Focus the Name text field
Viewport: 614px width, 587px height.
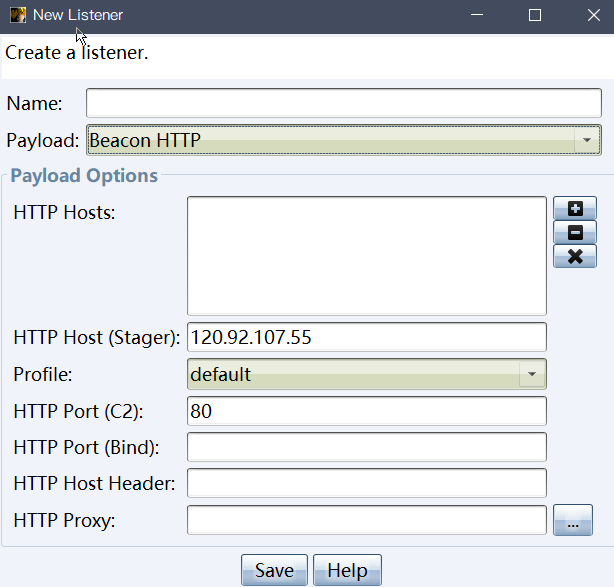pyautogui.click(x=343, y=103)
